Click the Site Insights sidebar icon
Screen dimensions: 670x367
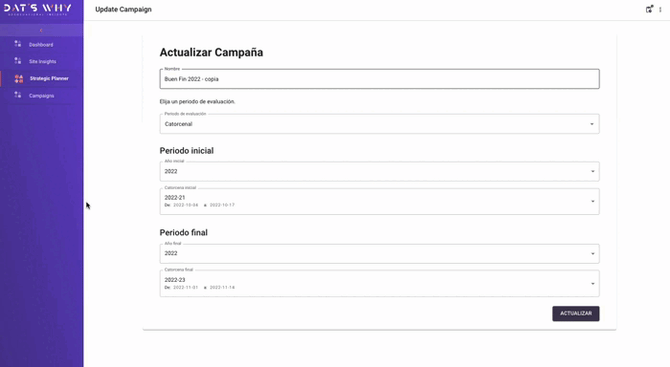(x=18, y=61)
